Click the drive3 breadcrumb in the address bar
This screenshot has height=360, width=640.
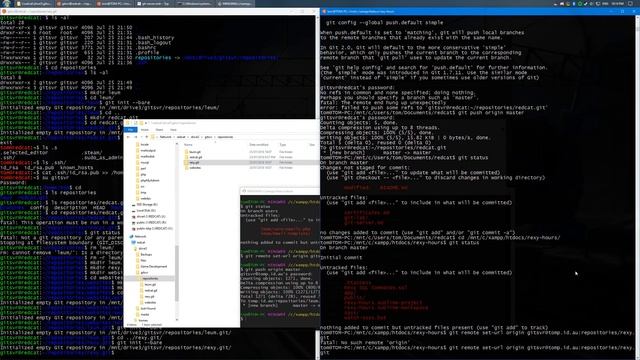click(x=195, y=137)
